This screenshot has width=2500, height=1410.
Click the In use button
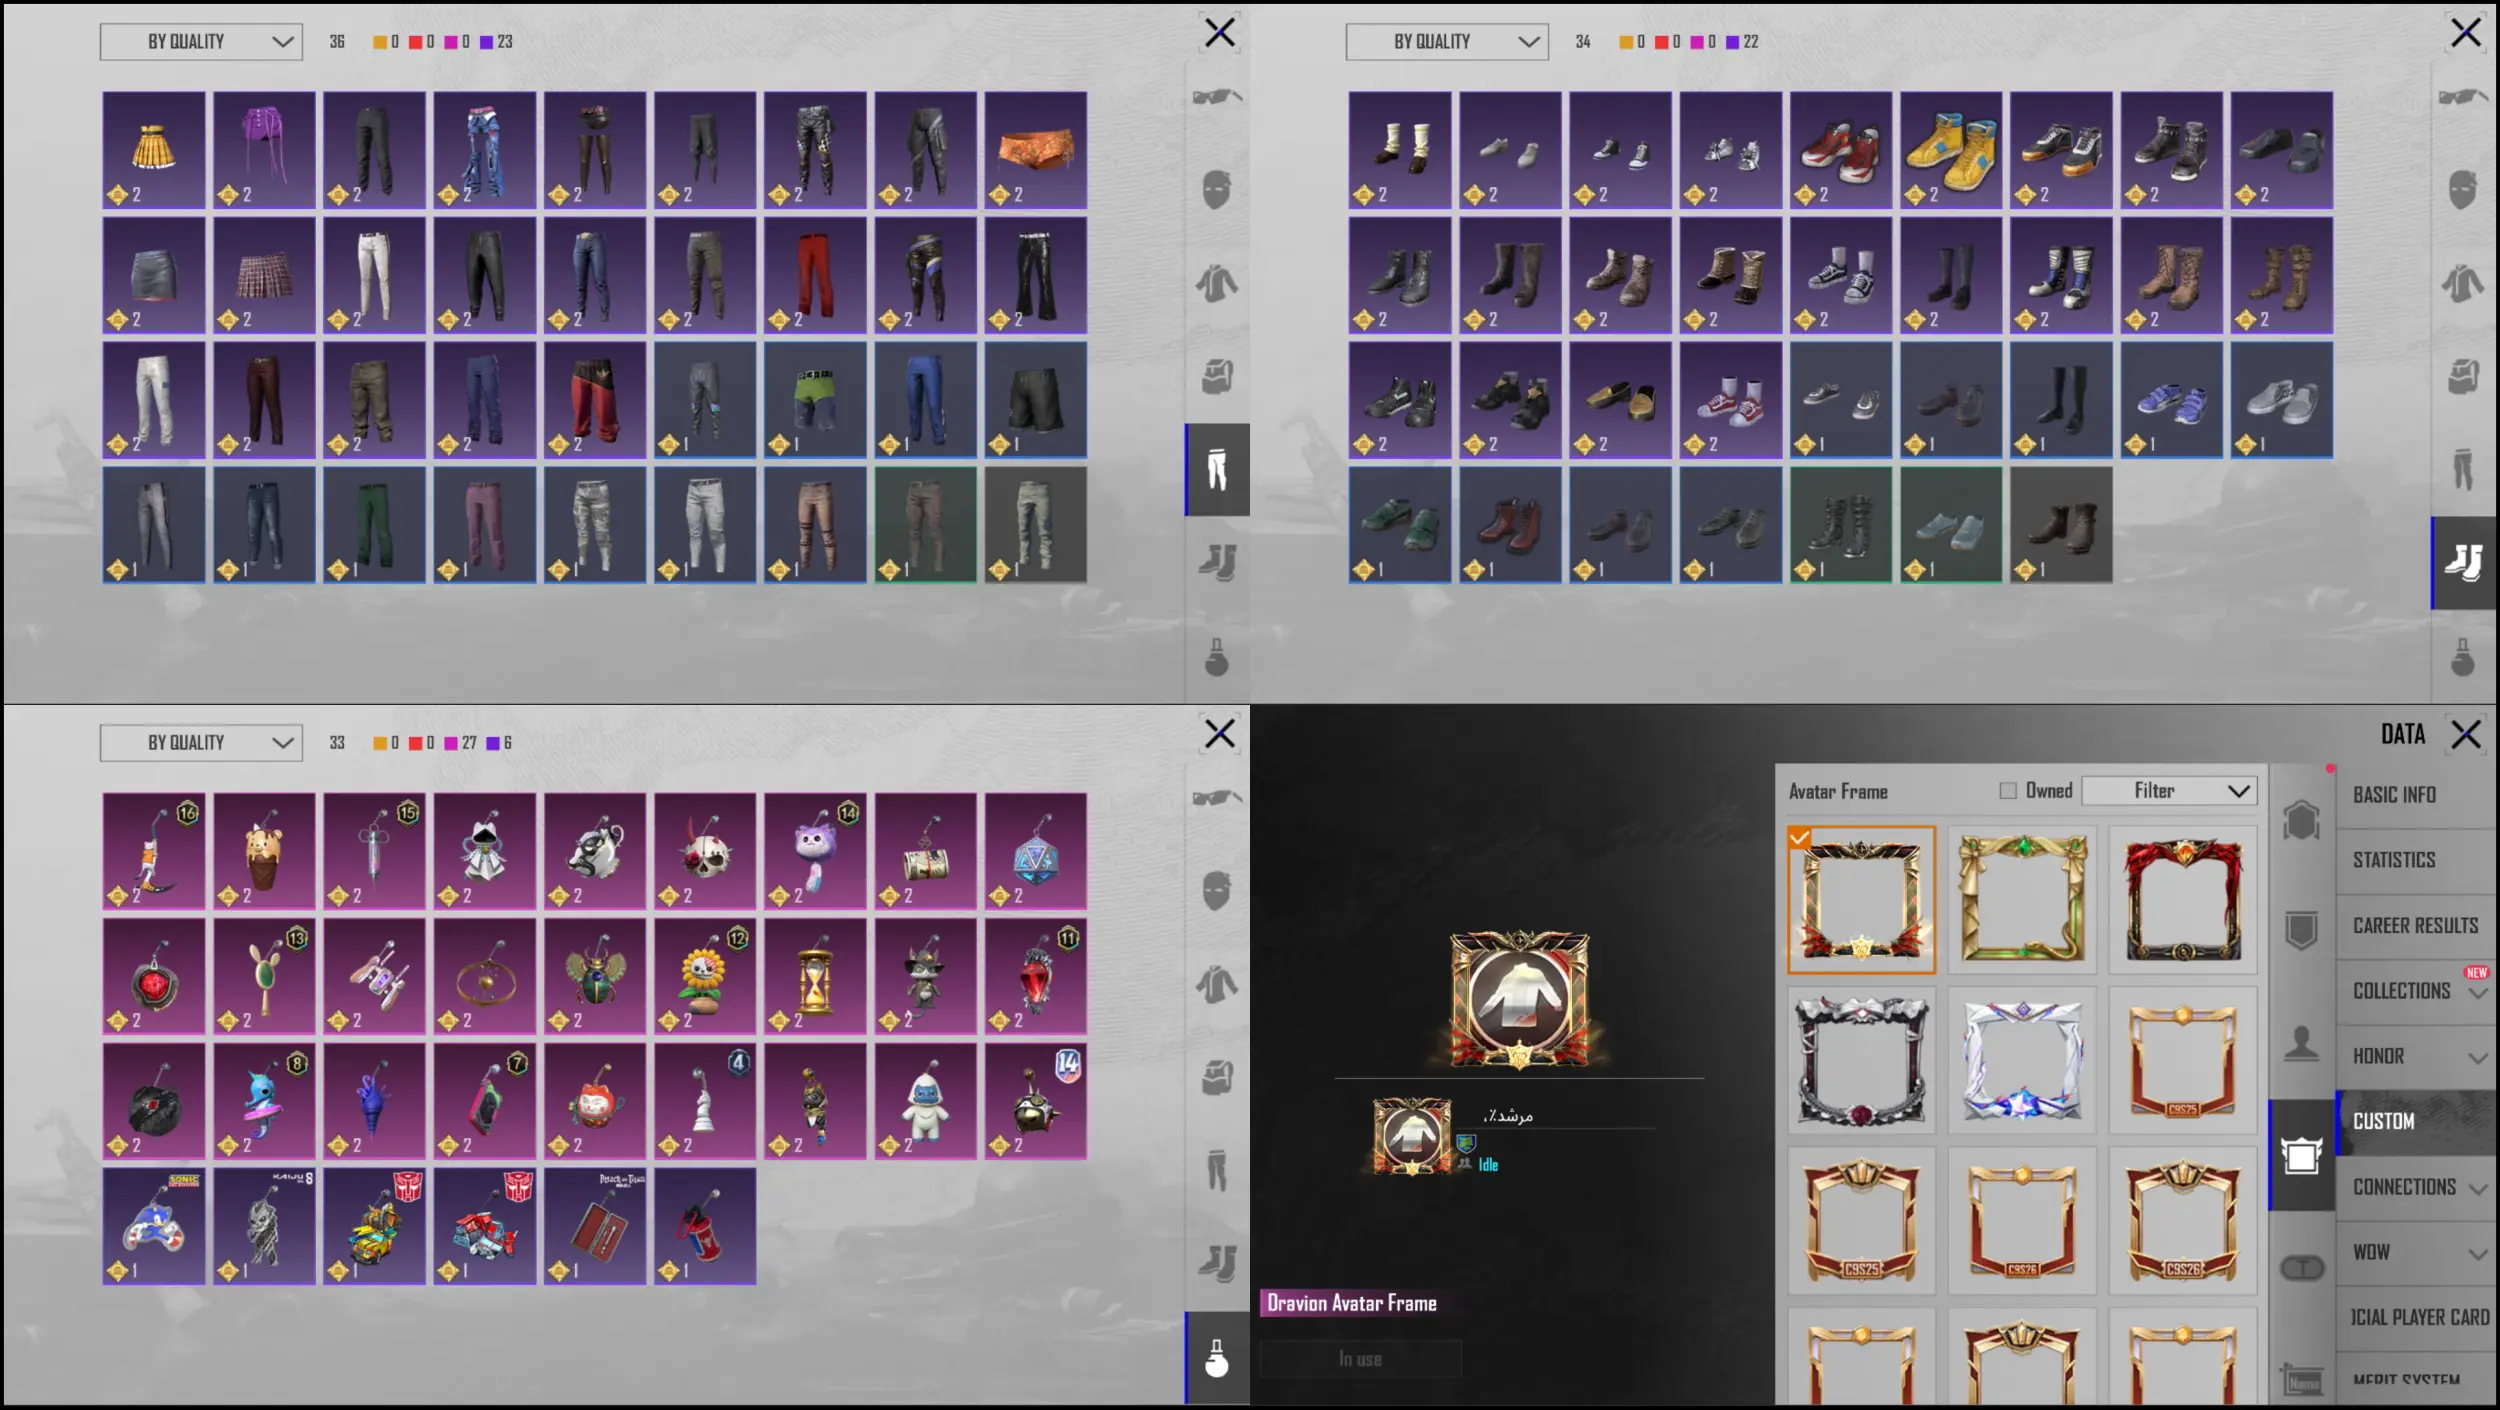point(1360,1359)
